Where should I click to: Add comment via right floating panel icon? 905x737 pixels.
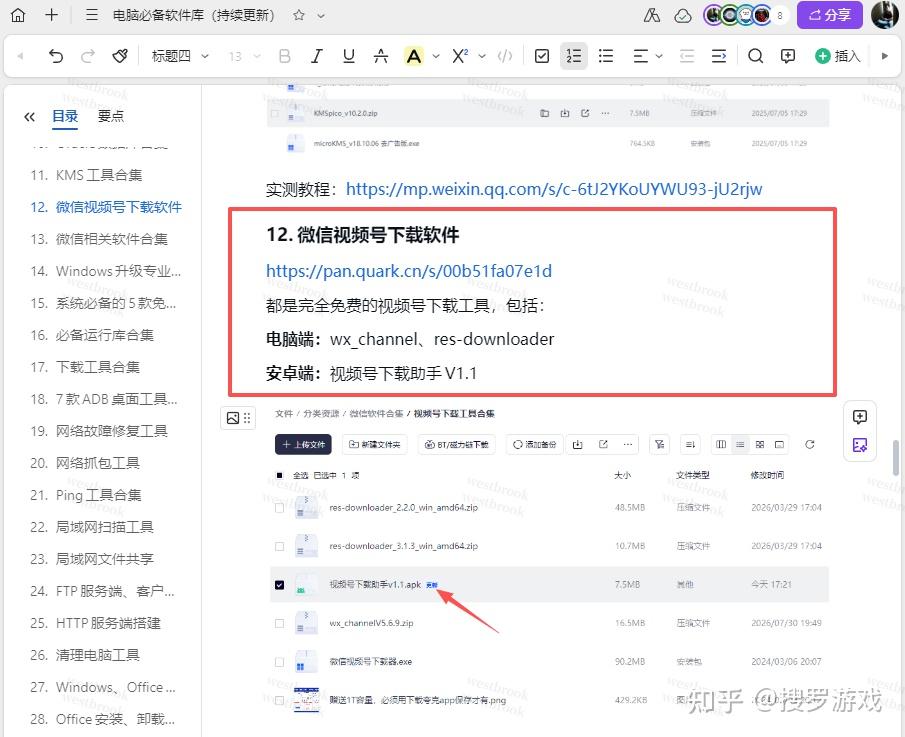859,417
